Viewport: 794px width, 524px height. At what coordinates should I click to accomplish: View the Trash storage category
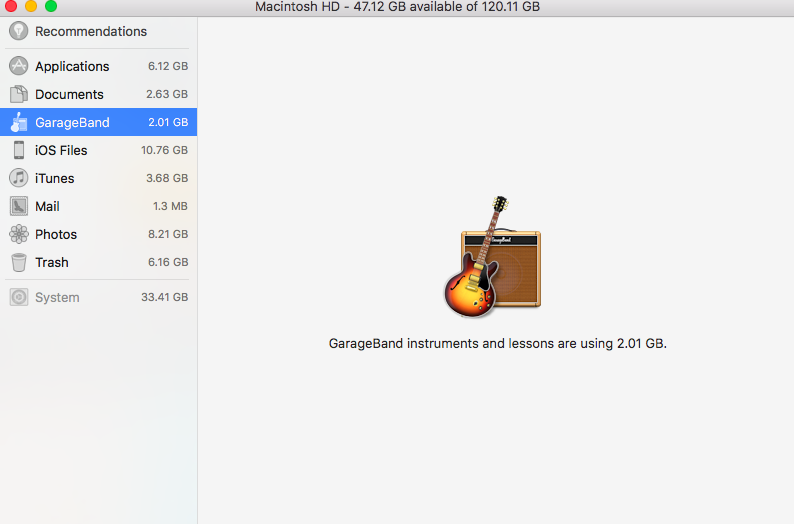click(x=52, y=262)
